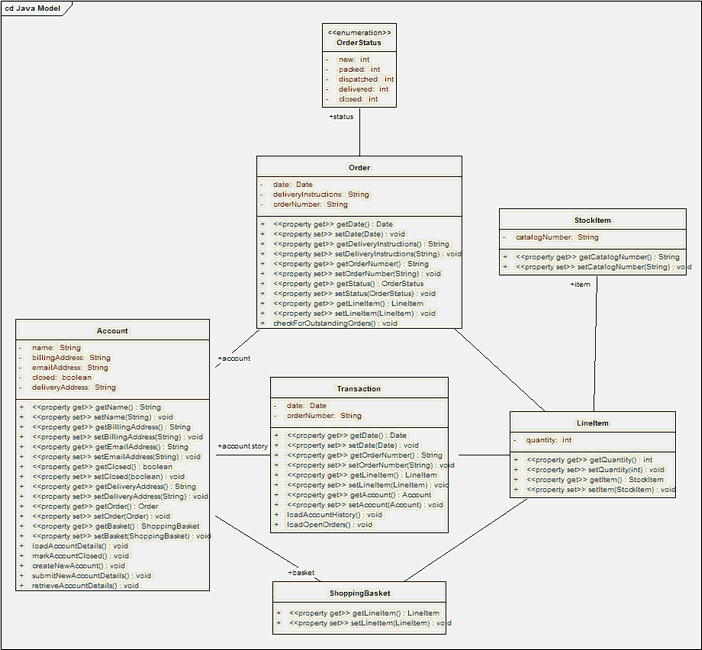The image size is (702, 650).
Task: Select getItem() : StockItem operation in LineItem
Action: pos(595,479)
